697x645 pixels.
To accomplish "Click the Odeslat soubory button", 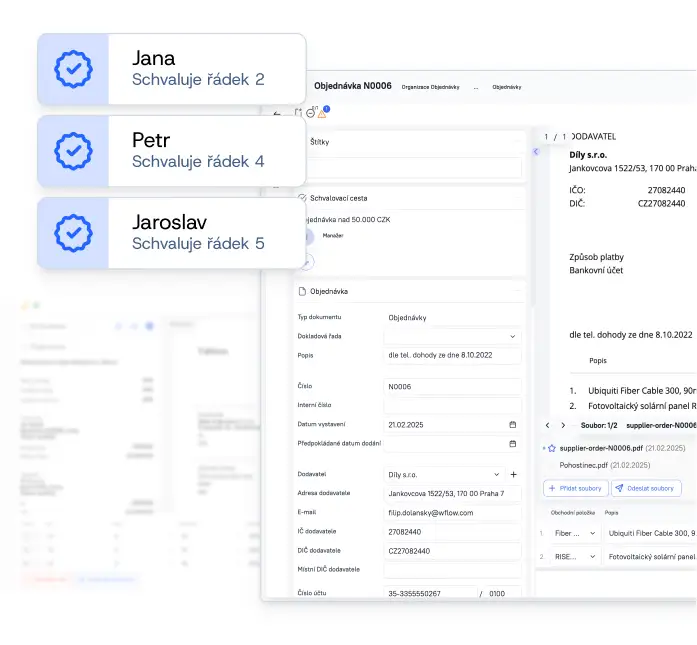I will pyautogui.click(x=646, y=488).
